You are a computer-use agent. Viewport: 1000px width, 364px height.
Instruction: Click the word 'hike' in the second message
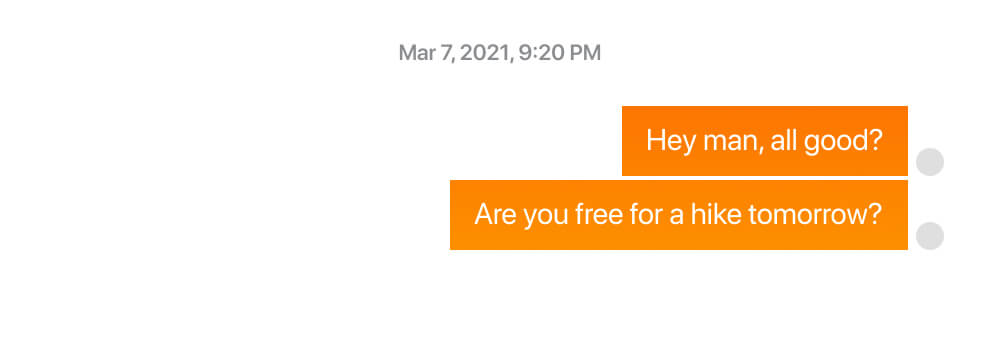(714, 215)
